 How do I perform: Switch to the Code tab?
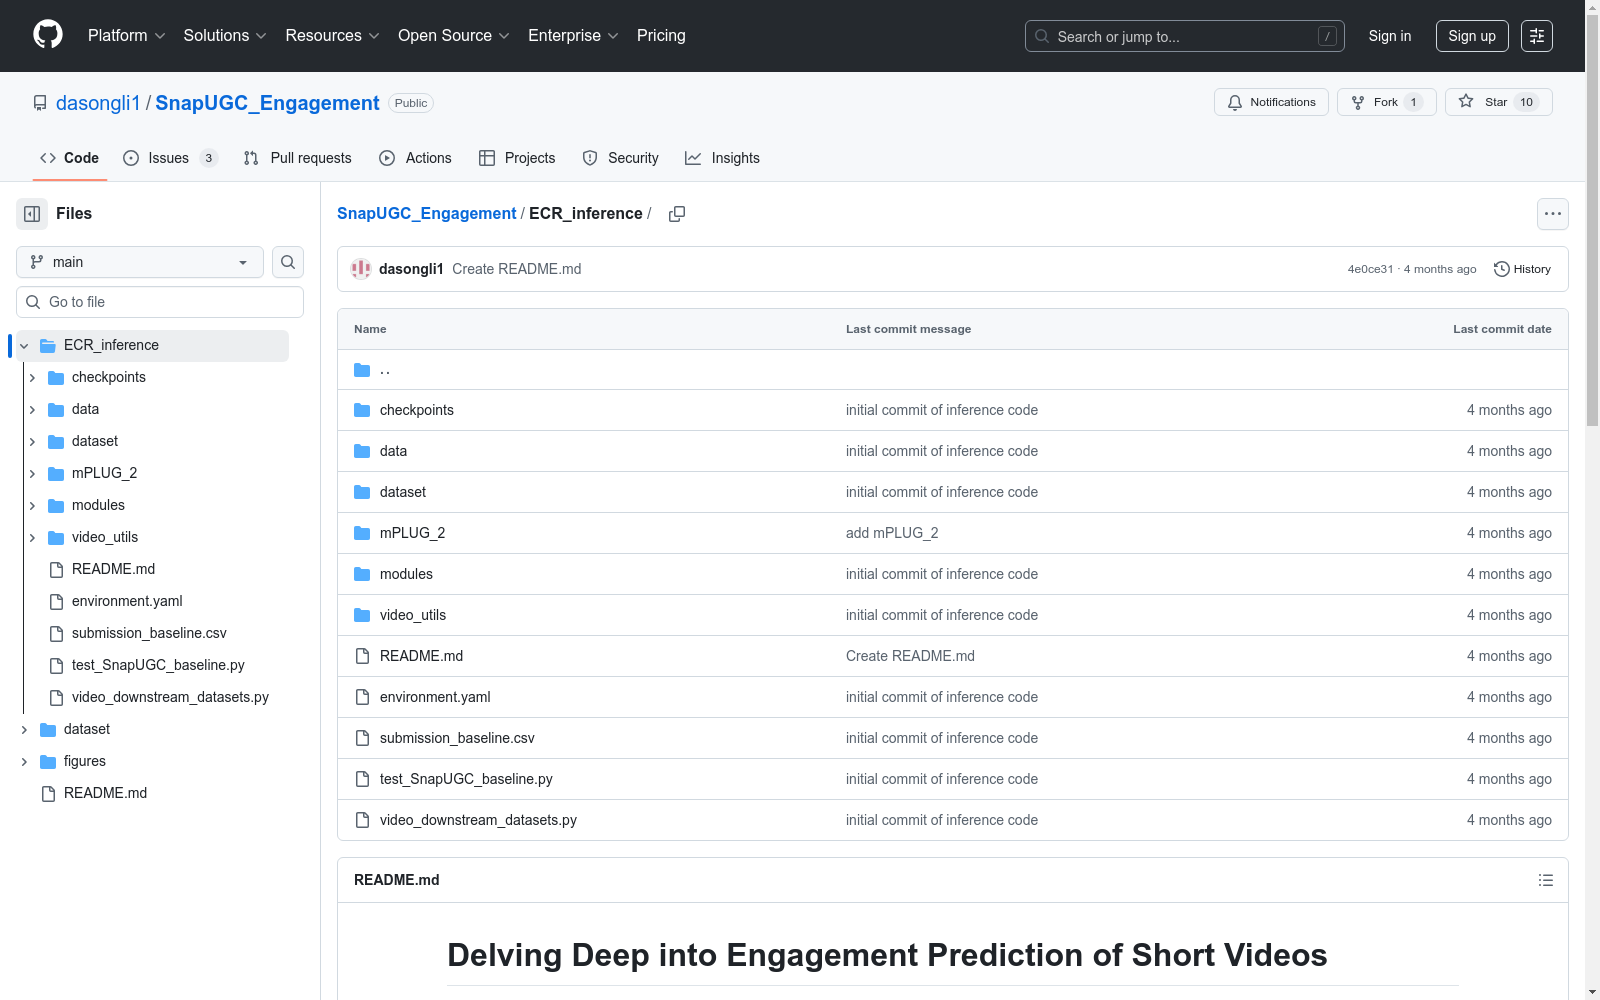point(70,158)
